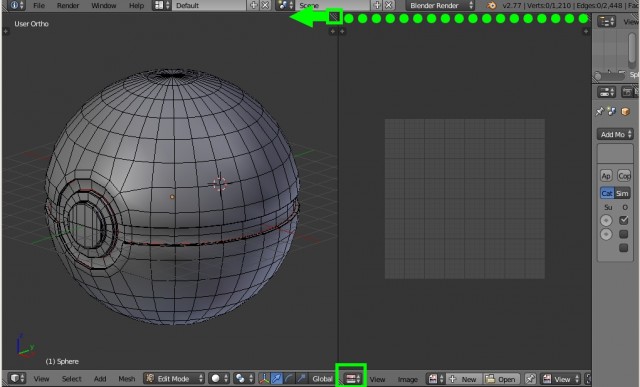
Task: Open the UV editor's View menu
Action: [377, 379]
